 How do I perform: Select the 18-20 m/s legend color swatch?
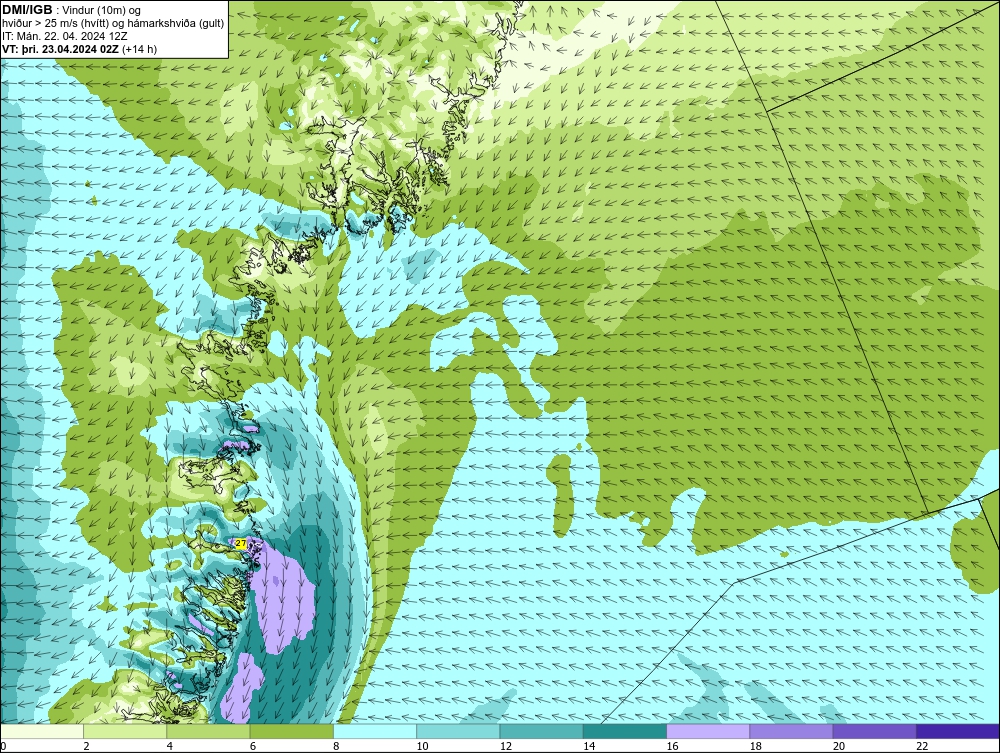(791, 731)
